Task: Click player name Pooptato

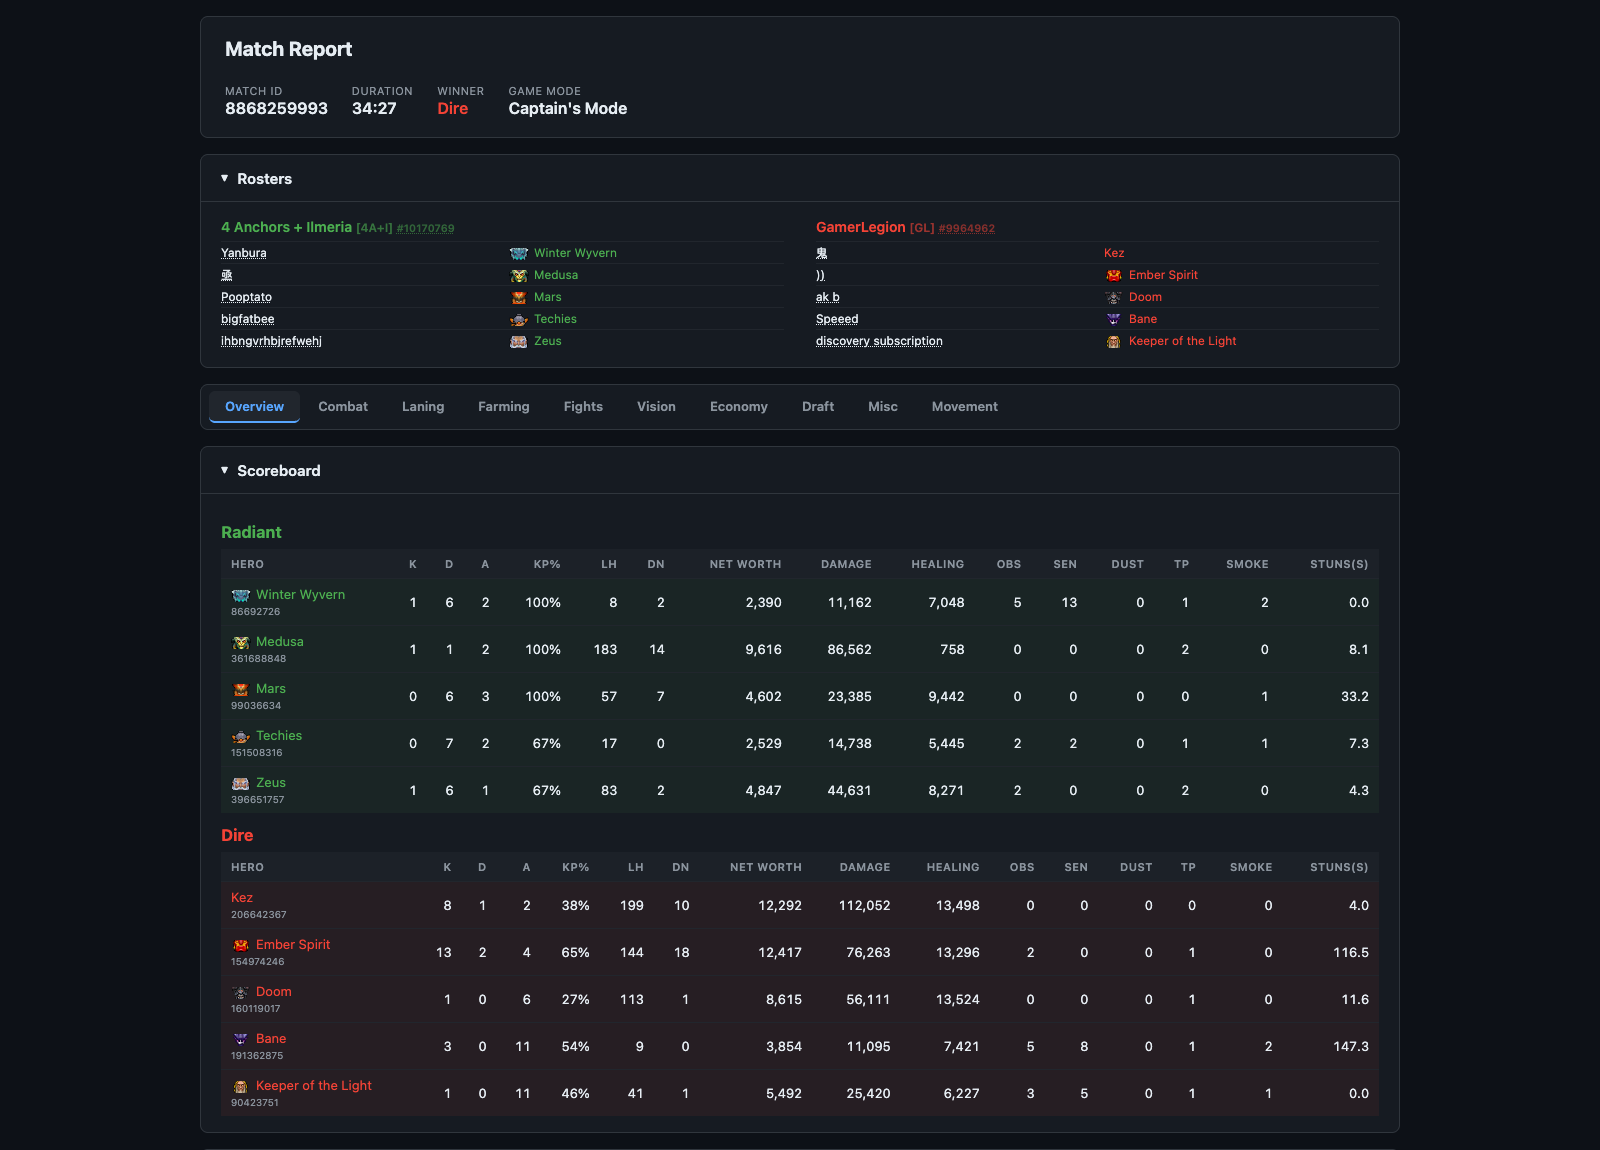Action: coord(246,298)
